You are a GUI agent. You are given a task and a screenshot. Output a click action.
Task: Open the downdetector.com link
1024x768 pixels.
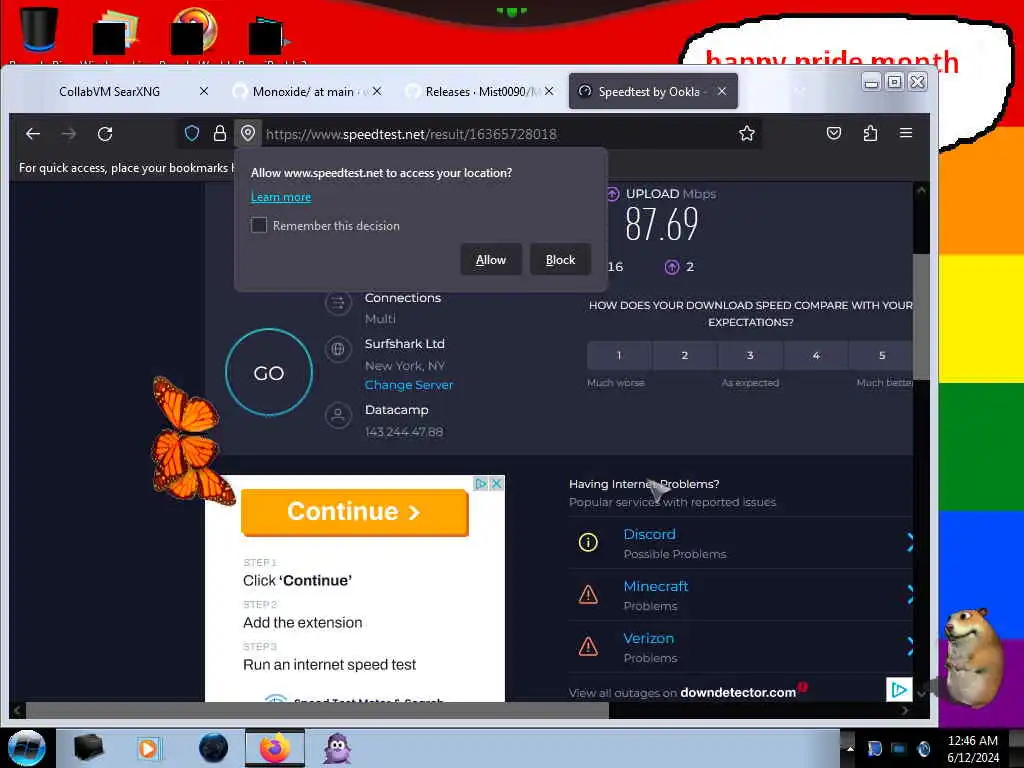click(738, 693)
